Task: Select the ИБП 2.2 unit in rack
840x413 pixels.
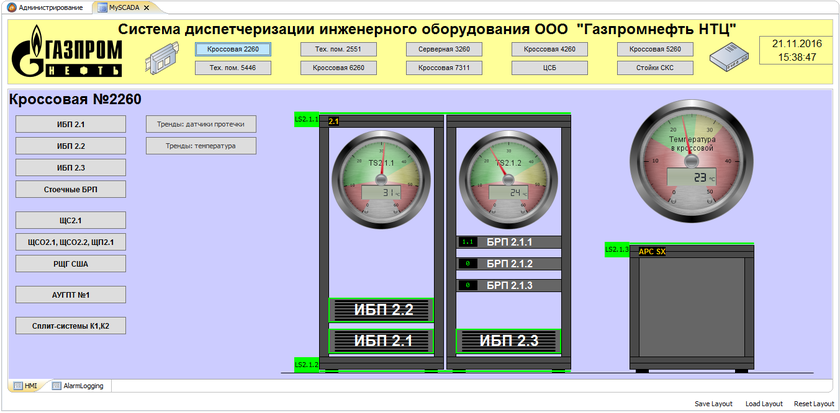Action: [380, 310]
